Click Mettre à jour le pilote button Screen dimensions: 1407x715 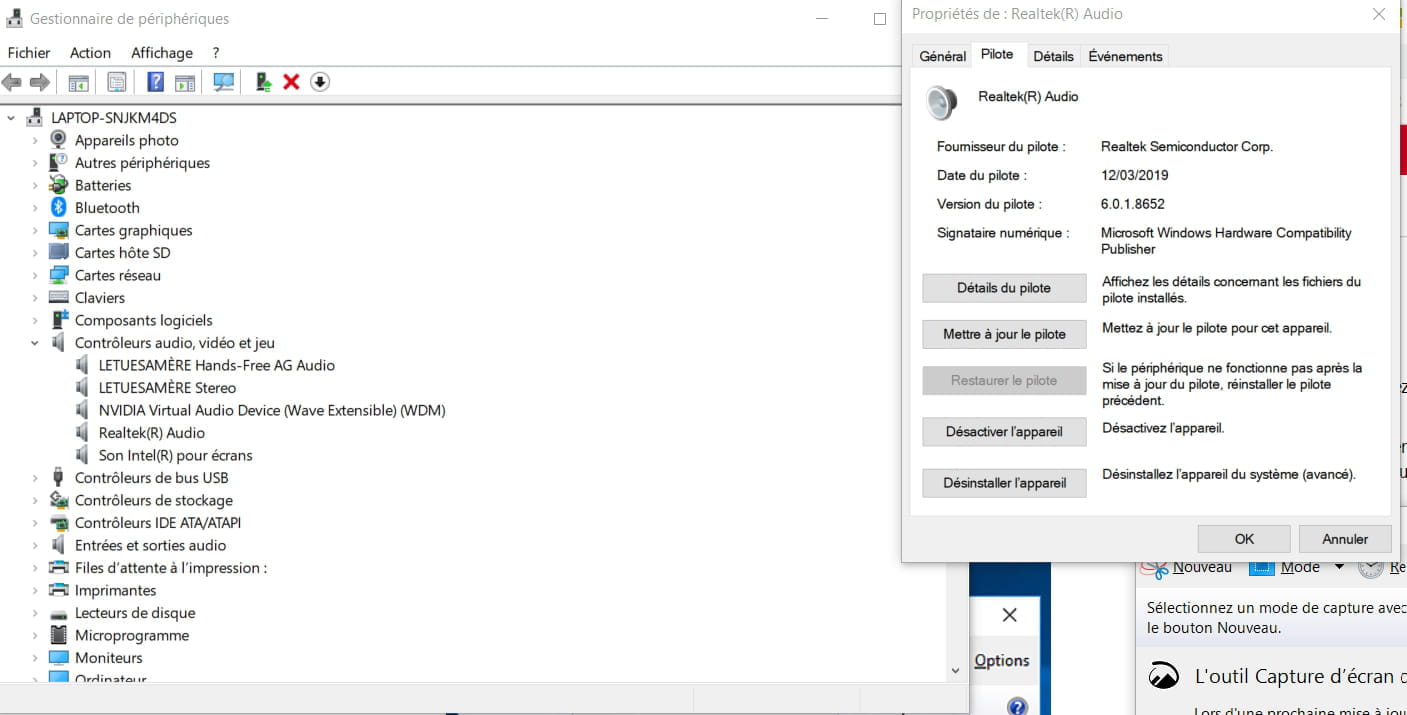pyautogui.click(x=1004, y=334)
